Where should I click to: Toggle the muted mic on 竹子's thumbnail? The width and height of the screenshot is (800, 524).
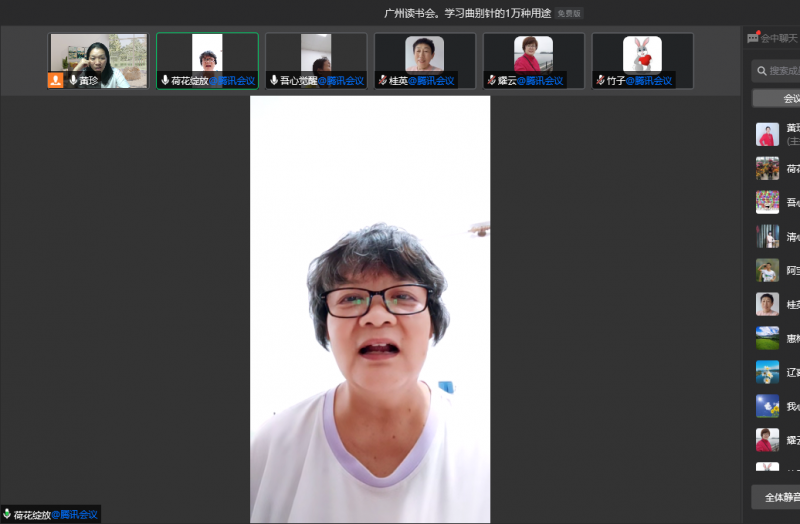(600, 80)
